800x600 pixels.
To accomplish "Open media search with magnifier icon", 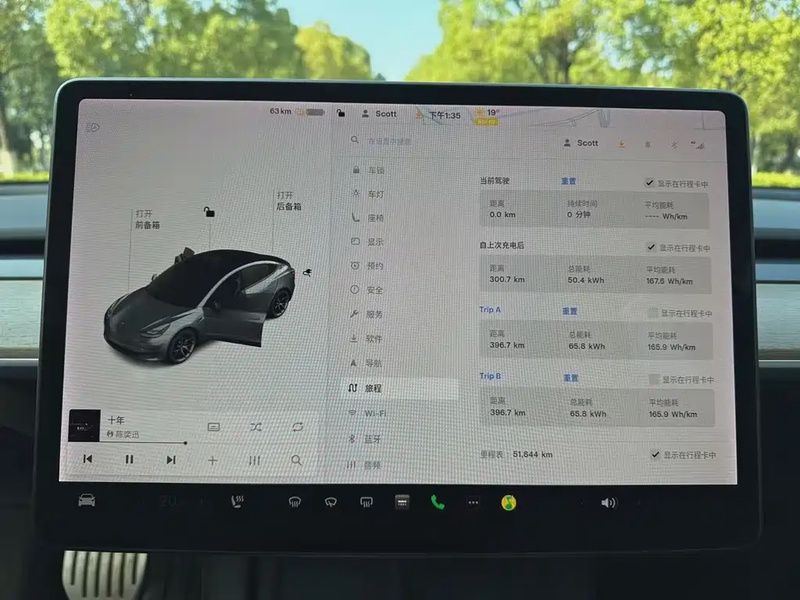I will [296, 460].
